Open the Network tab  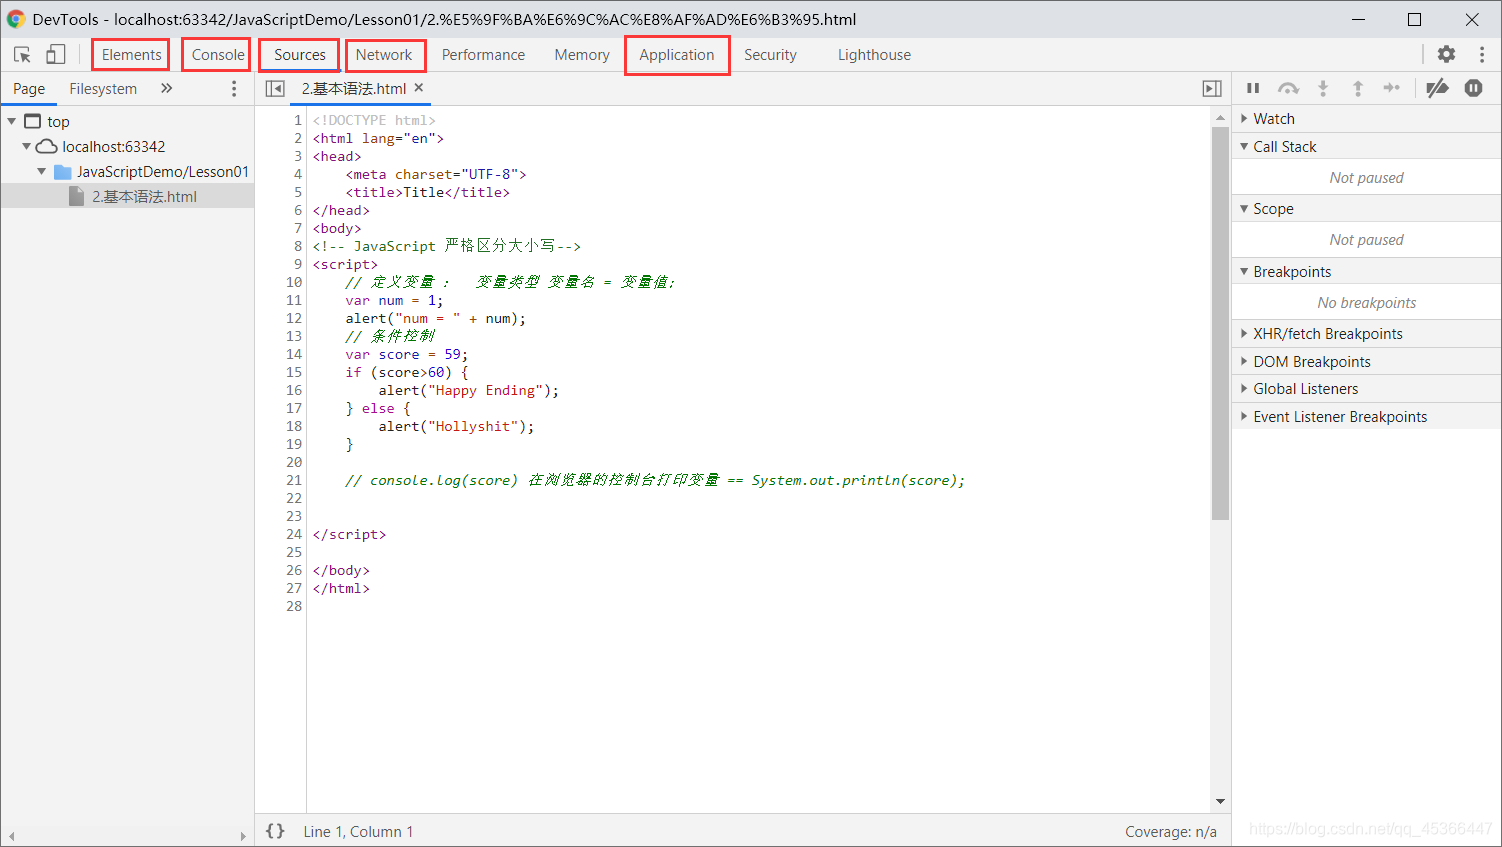click(x=385, y=55)
